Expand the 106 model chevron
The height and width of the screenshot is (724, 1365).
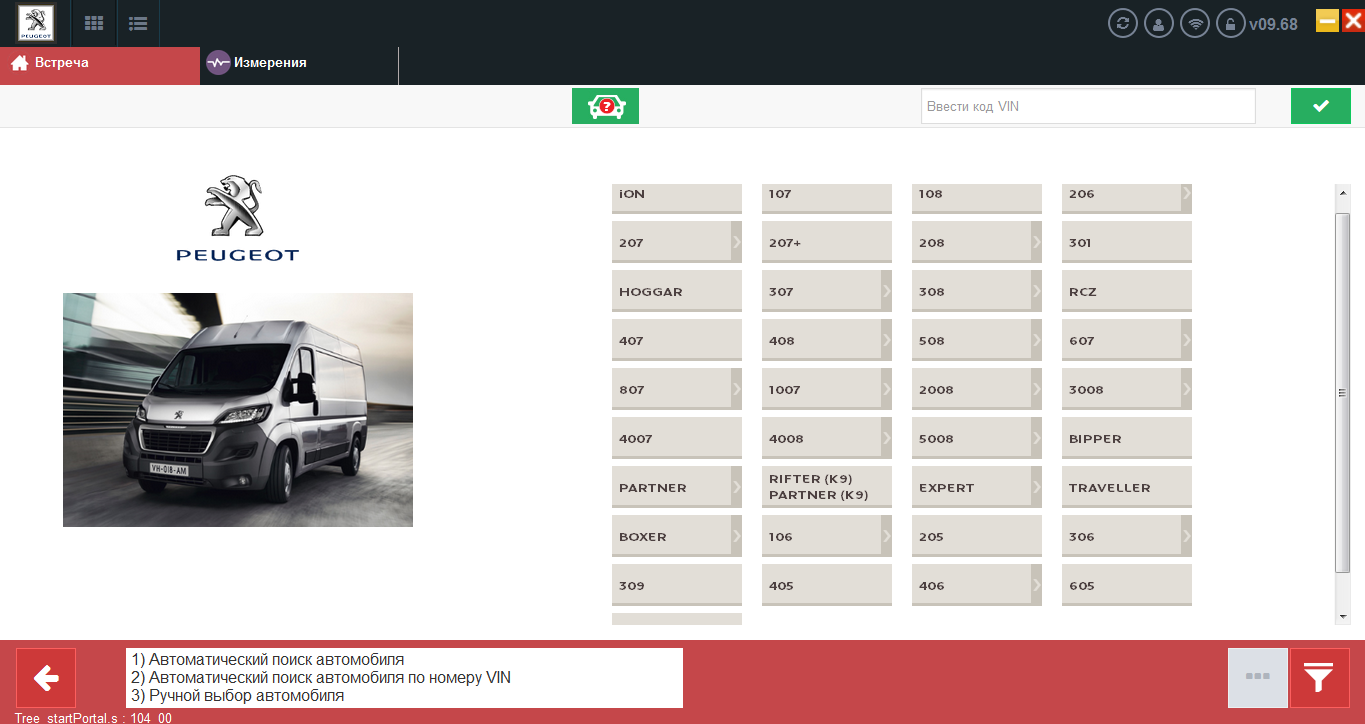point(887,536)
